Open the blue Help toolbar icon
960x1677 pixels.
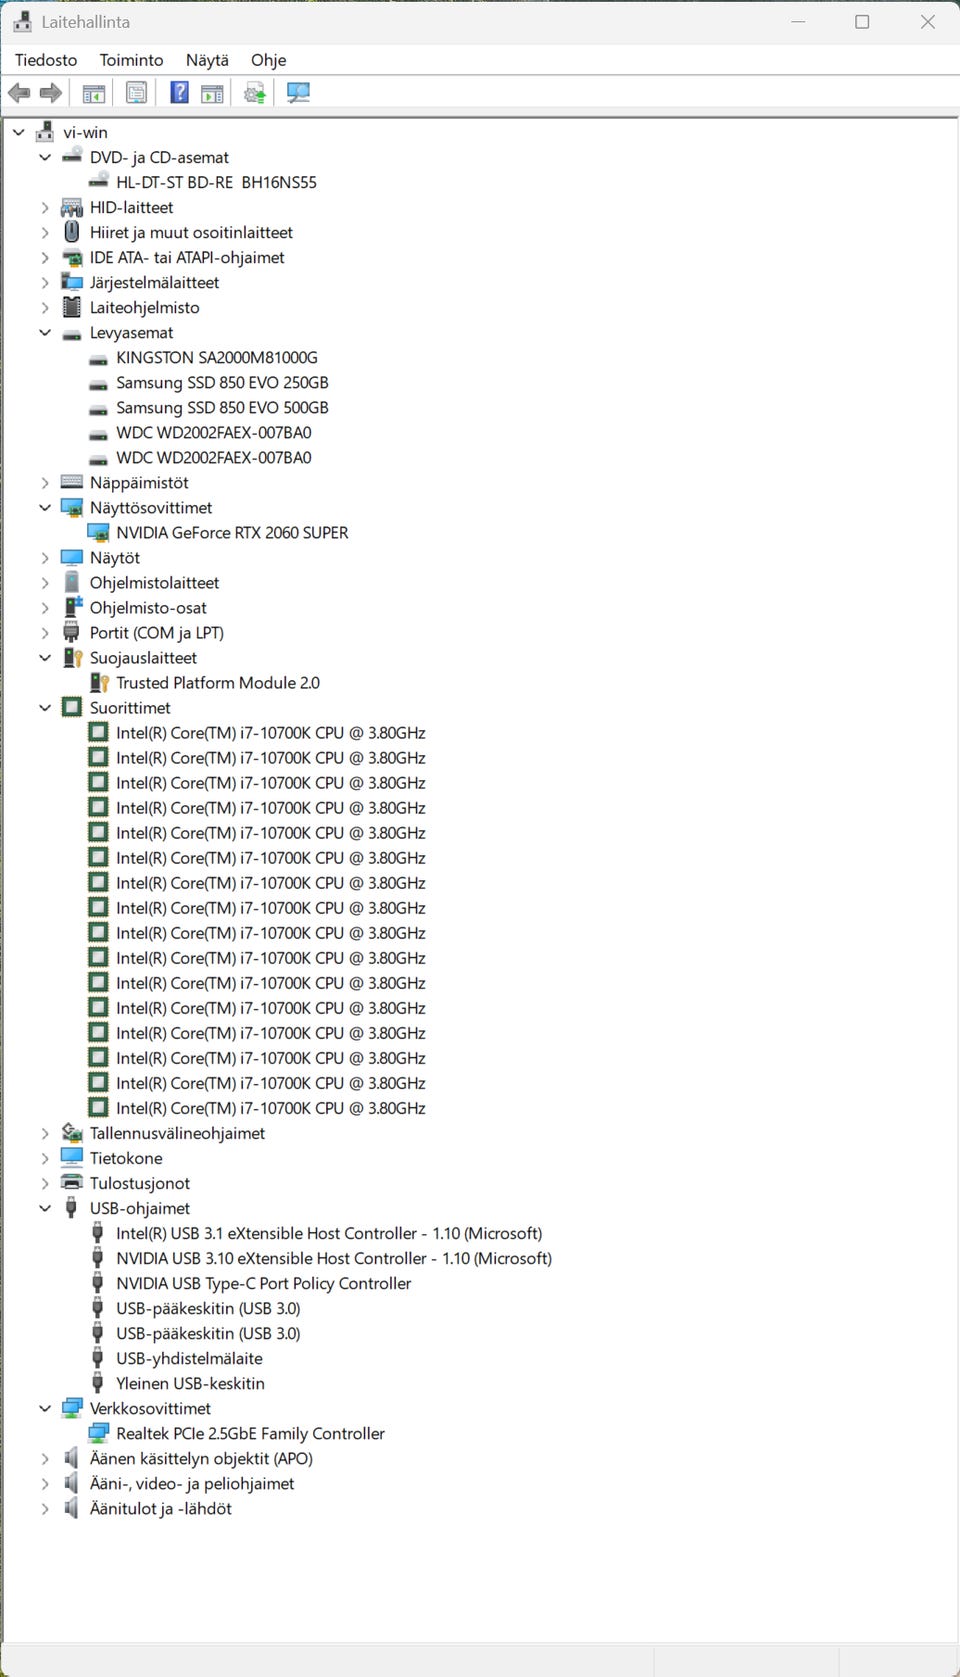(x=179, y=93)
